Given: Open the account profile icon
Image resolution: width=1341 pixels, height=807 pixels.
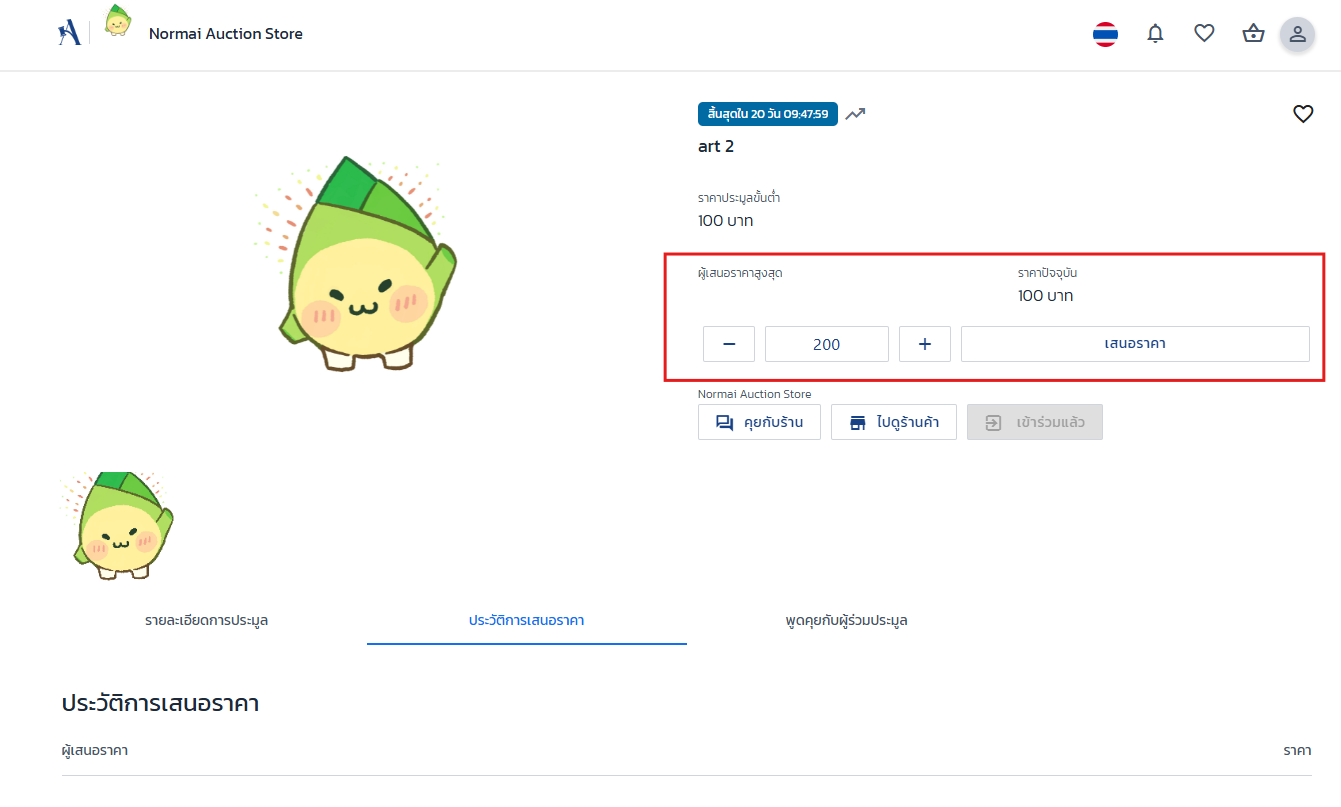Looking at the screenshot, I should coord(1297,33).
